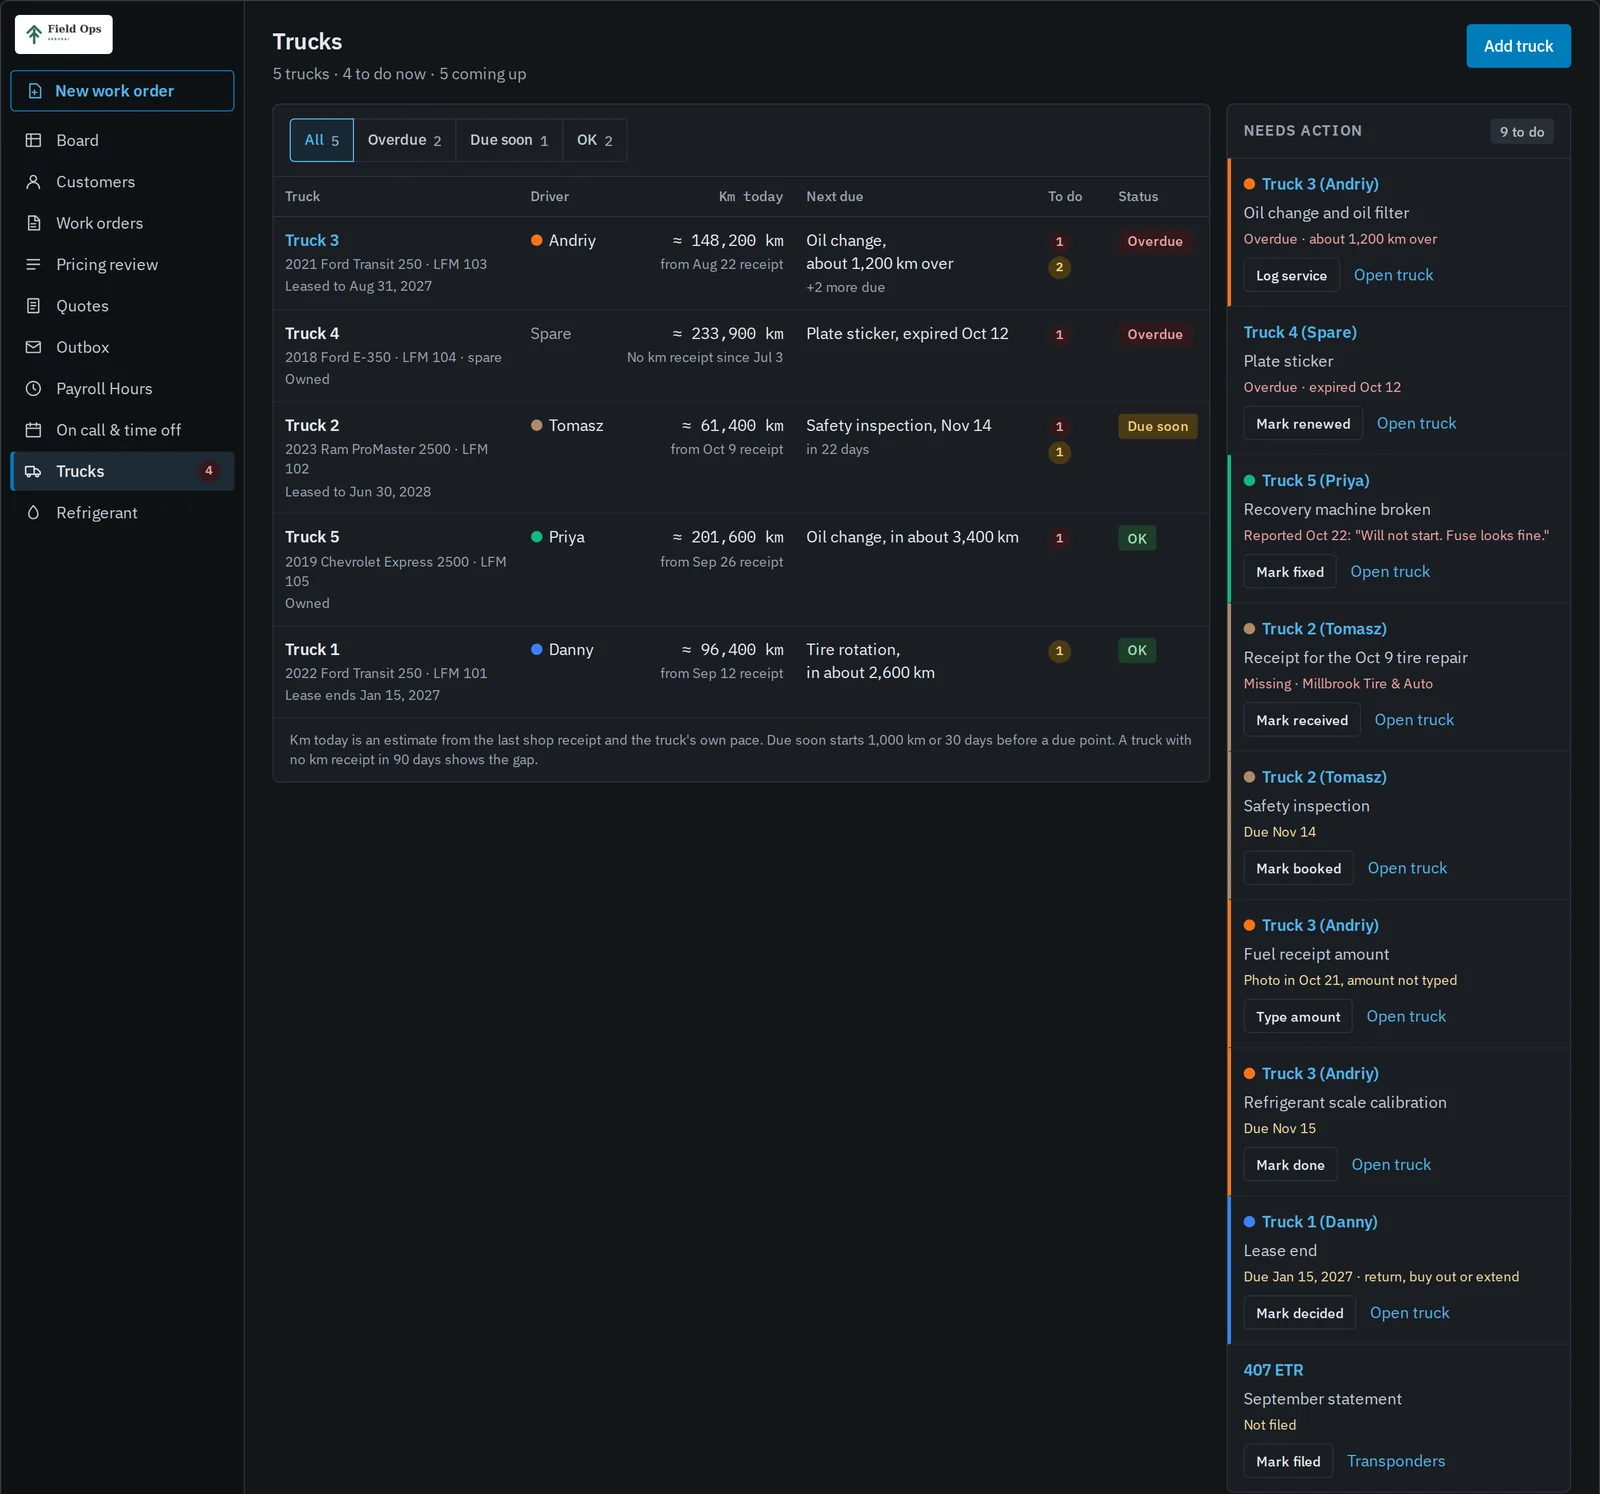Viewport: 1600px width, 1494px height.
Task: Mark 407 ETR statement filed
Action: (1288, 1461)
